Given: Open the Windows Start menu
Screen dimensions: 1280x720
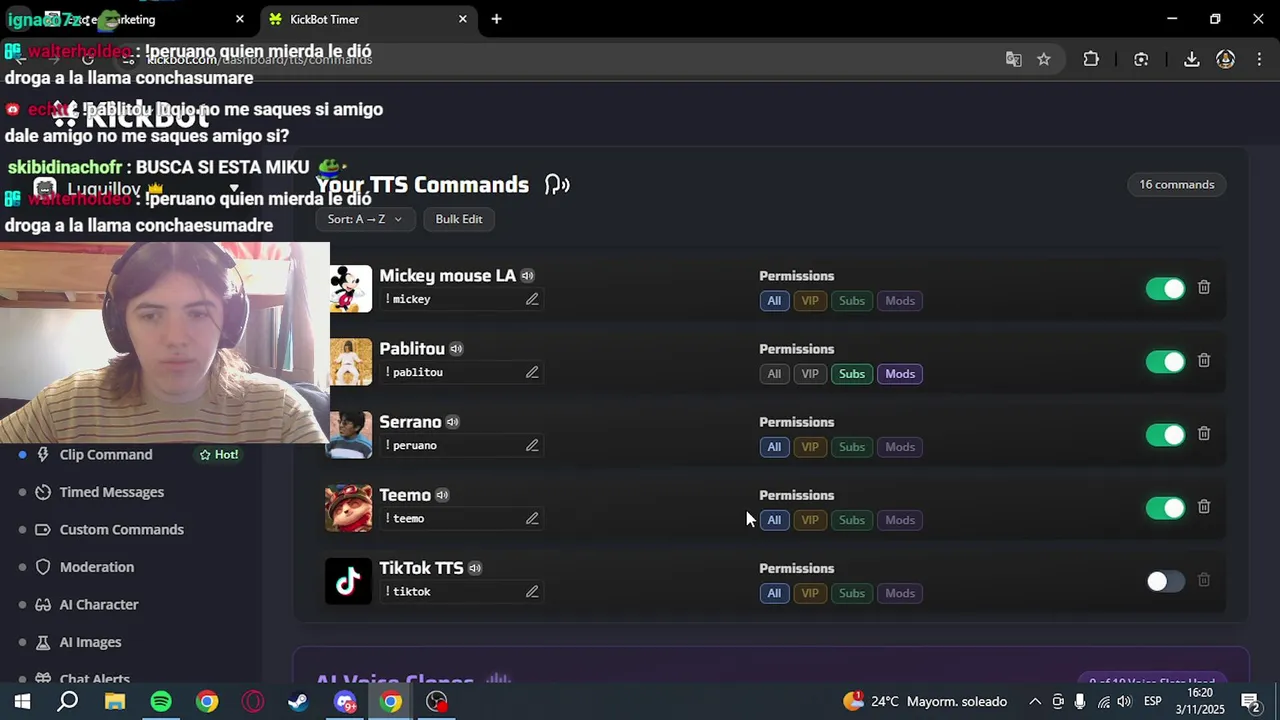Looking at the screenshot, I should click(x=22, y=701).
